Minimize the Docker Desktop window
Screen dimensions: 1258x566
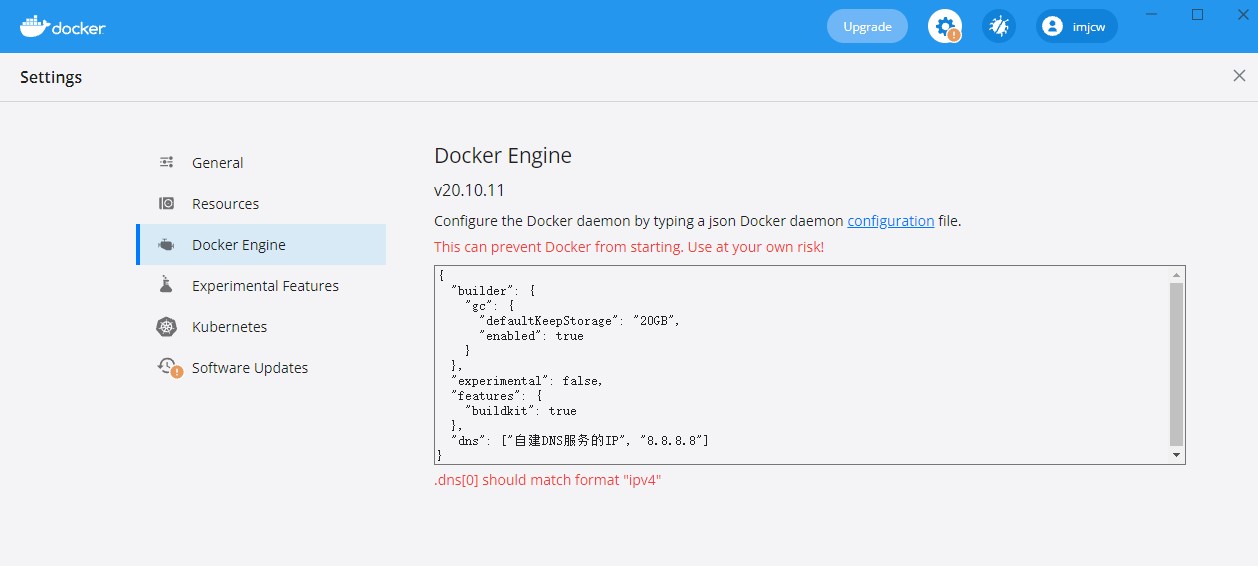click(x=1151, y=14)
